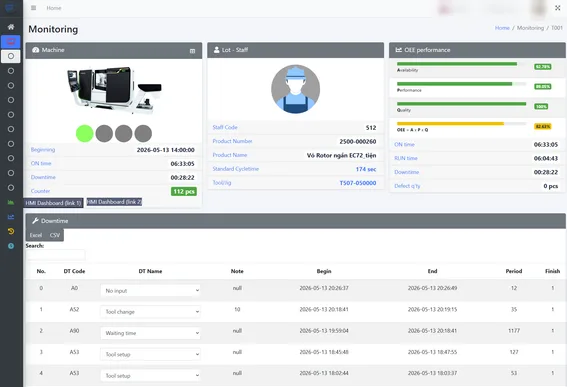Viewport: 567px width, 387px height.
Task: Sort by the 'Note' column header
Action: pos(237,271)
